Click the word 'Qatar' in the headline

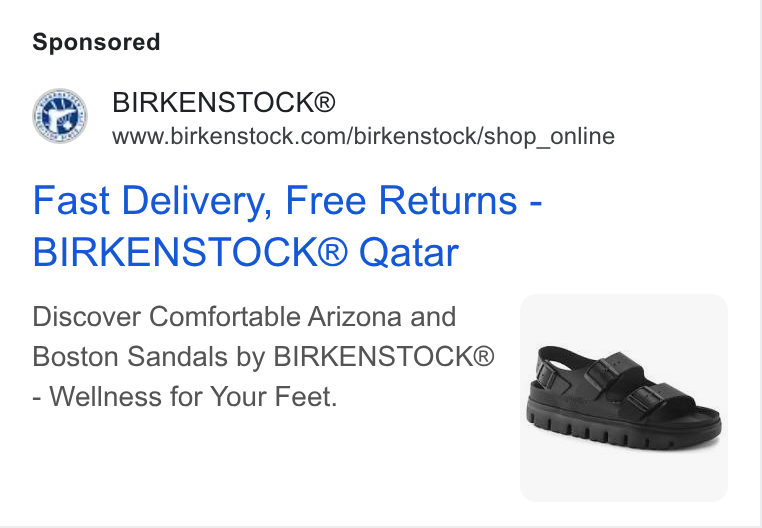pos(409,253)
